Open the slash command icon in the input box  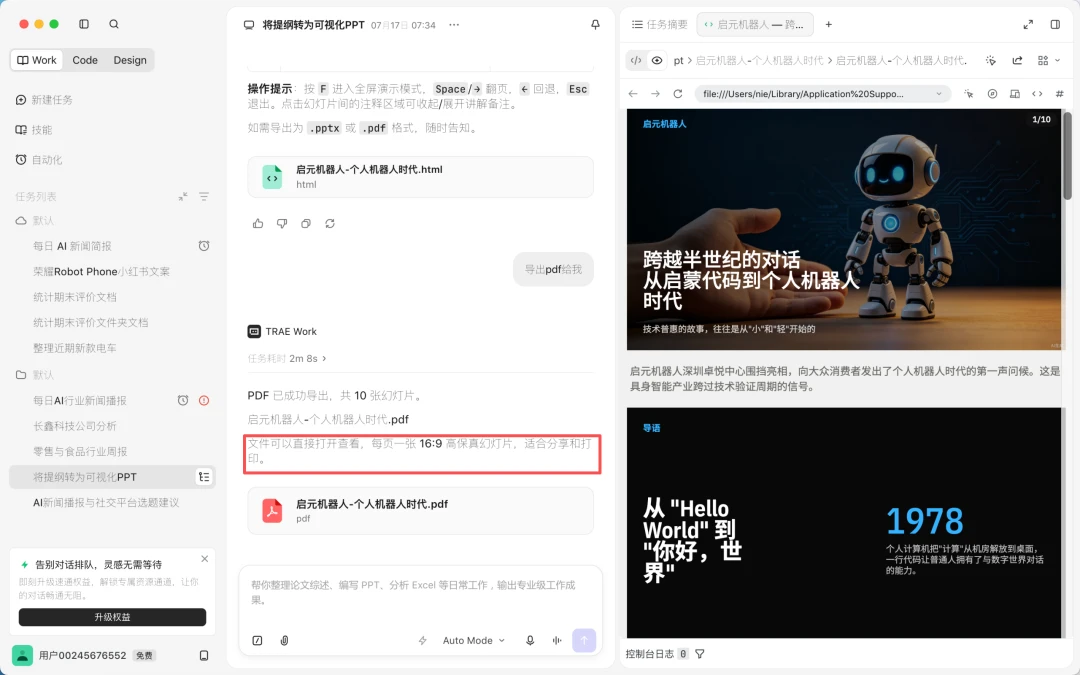257,640
